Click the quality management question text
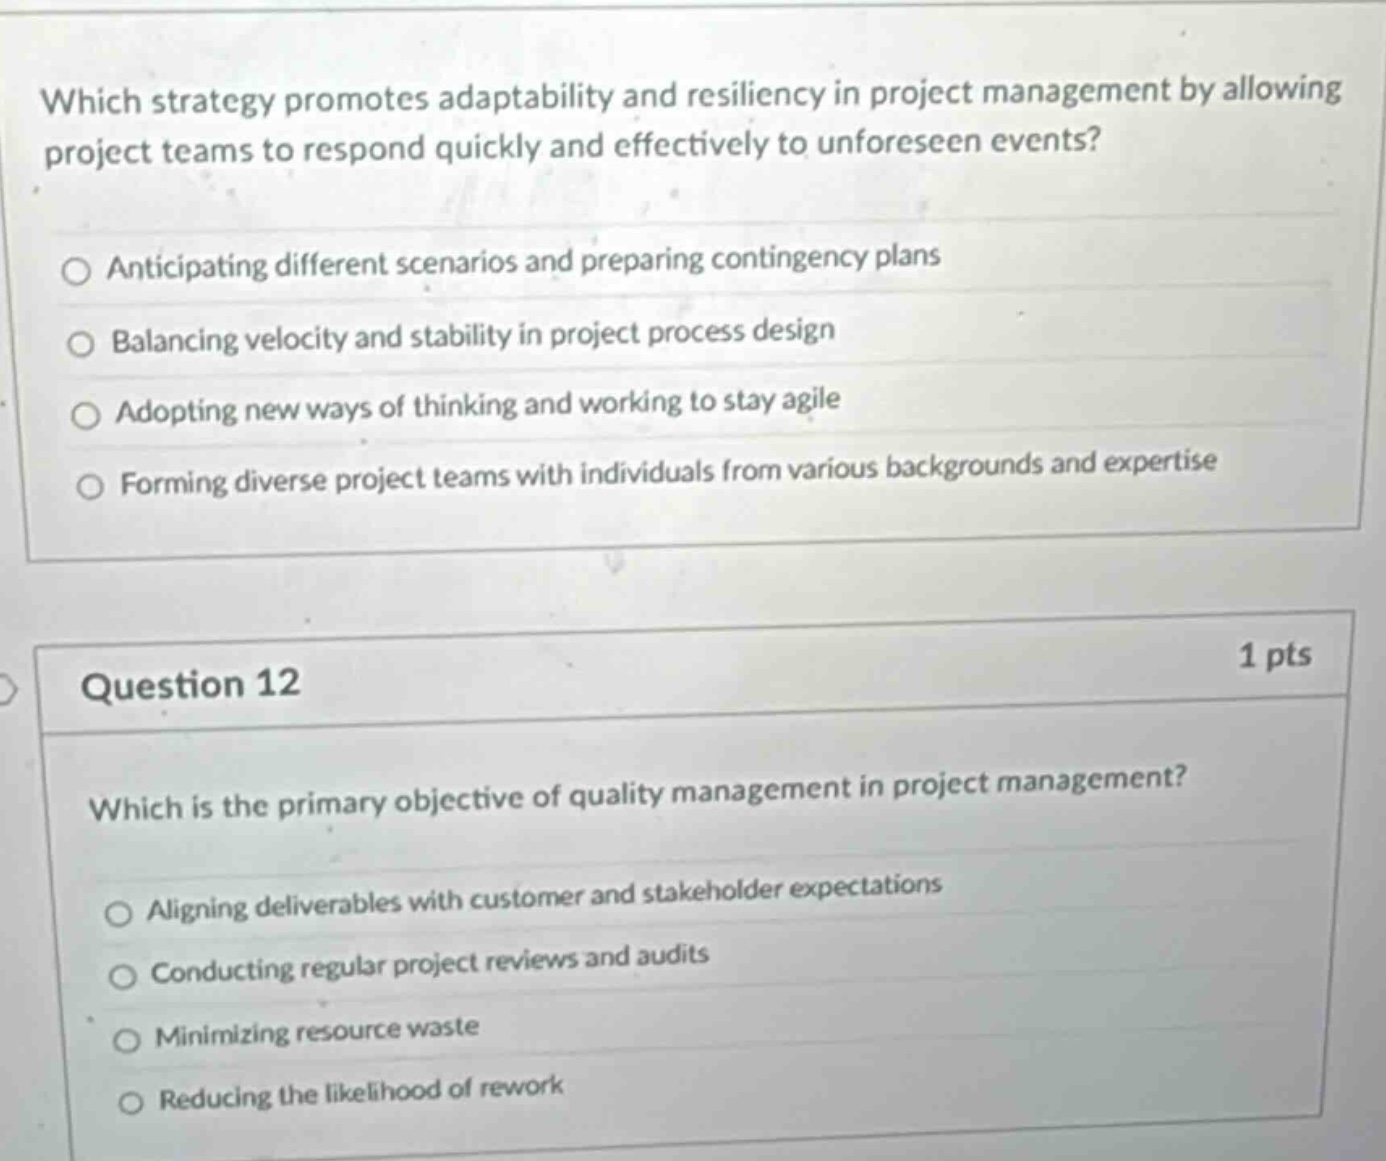This screenshot has height=1161, width=1386. [x=638, y=792]
